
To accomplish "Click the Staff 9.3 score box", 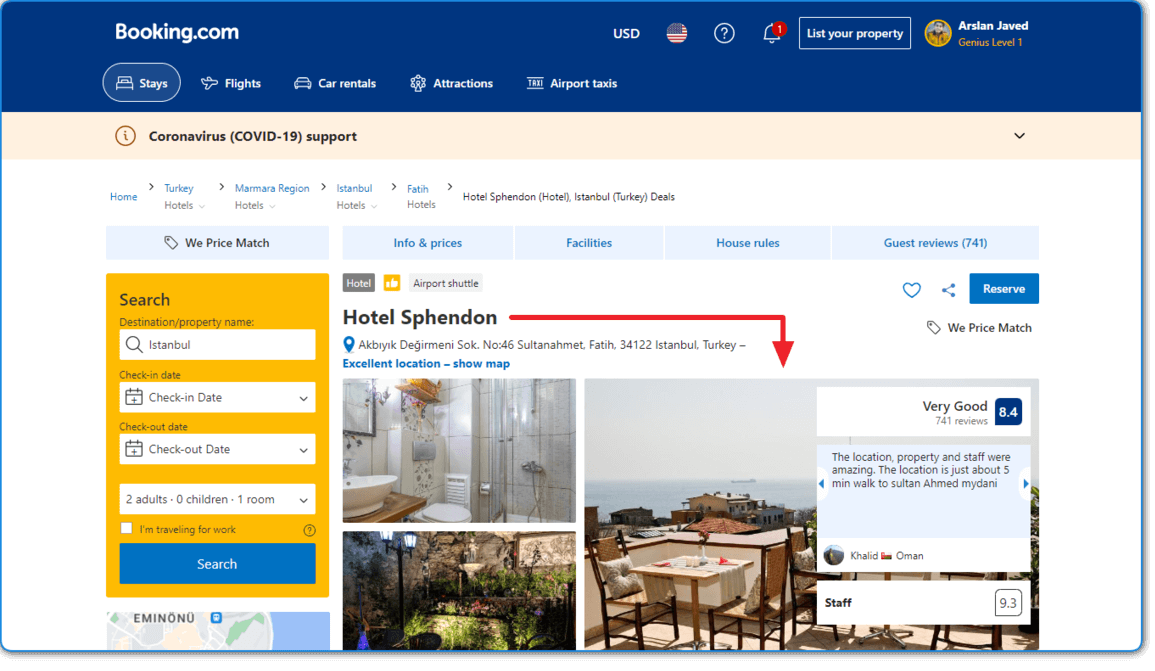I will pos(924,603).
